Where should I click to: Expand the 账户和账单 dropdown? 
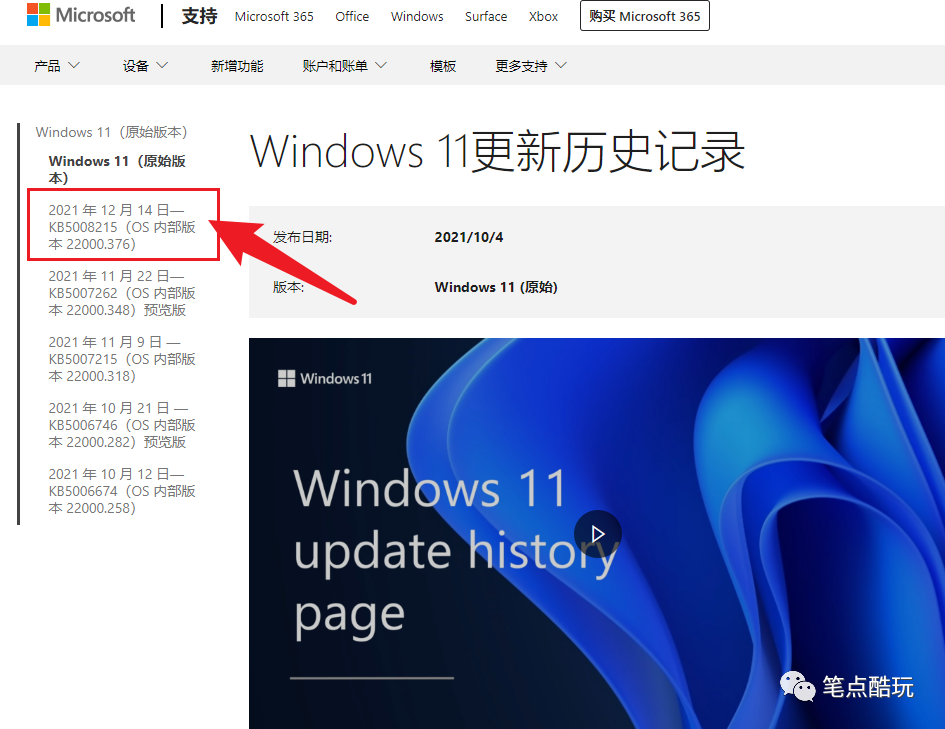pyautogui.click(x=344, y=66)
